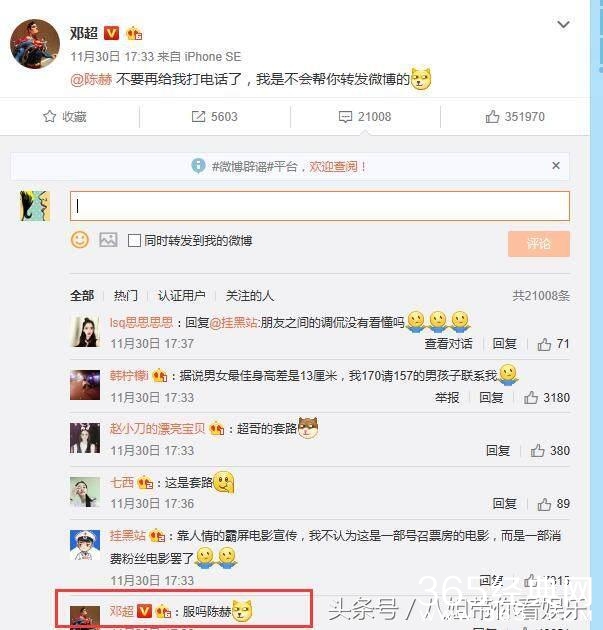
Task: Click the orange 评论 submit button
Action: [x=539, y=243]
